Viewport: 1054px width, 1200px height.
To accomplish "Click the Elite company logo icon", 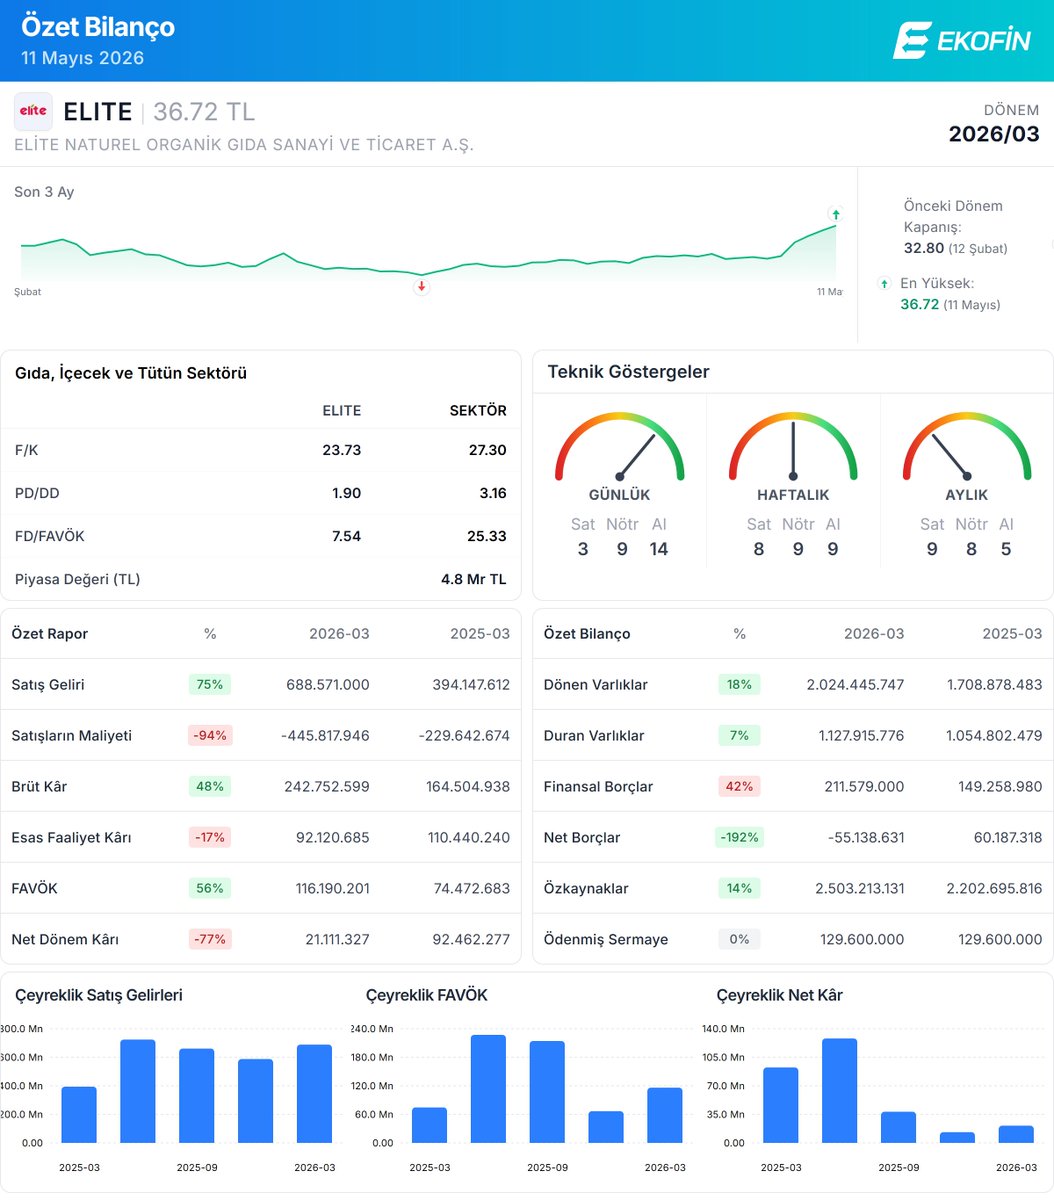I will pyautogui.click(x=33, y=112).
